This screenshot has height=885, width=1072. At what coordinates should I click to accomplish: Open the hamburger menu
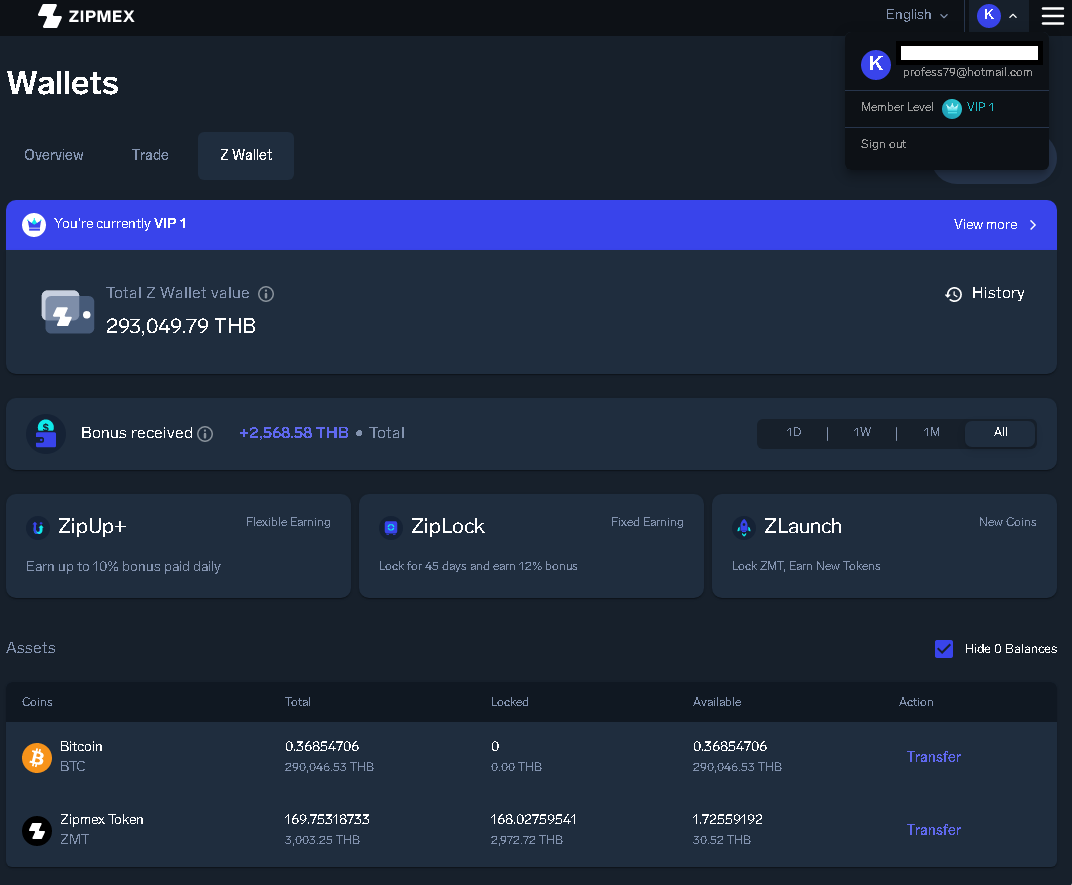pos(1052,16)
